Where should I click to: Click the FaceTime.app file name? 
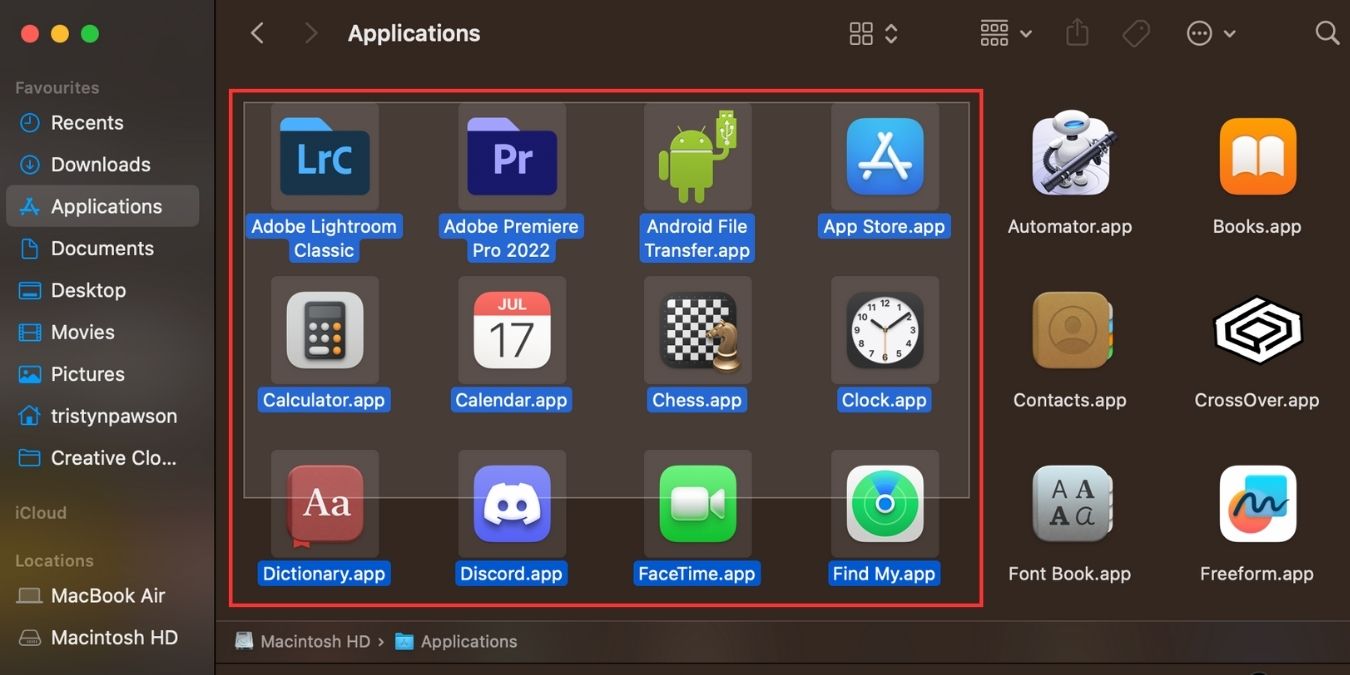(x=697, y=574)
